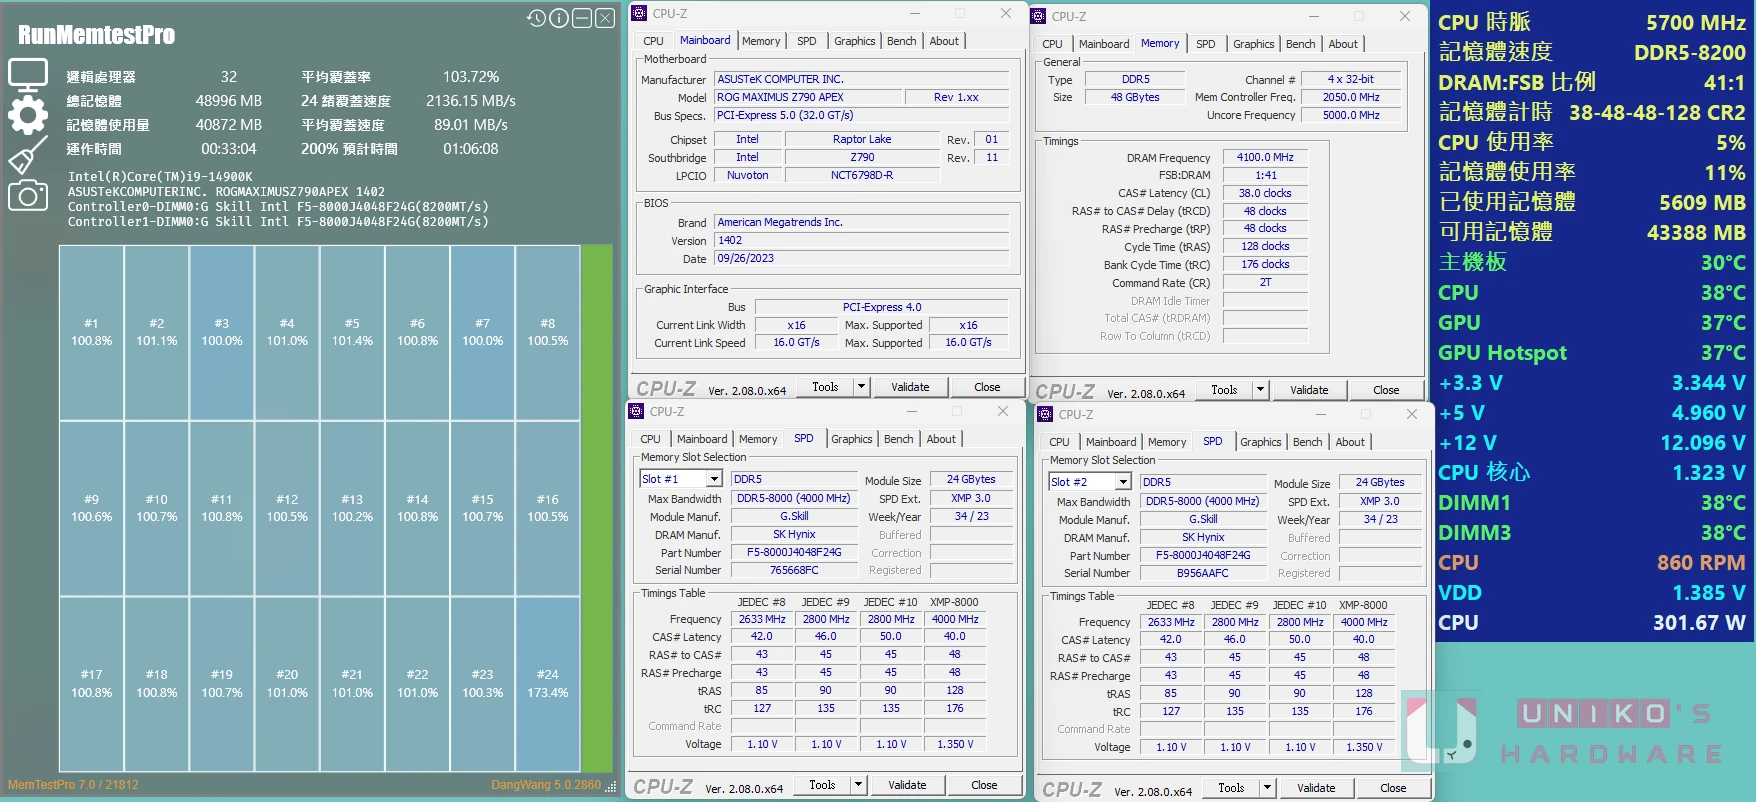
Task: Click the Rev 1.xx field in Mainboard window
Action: 956,97
